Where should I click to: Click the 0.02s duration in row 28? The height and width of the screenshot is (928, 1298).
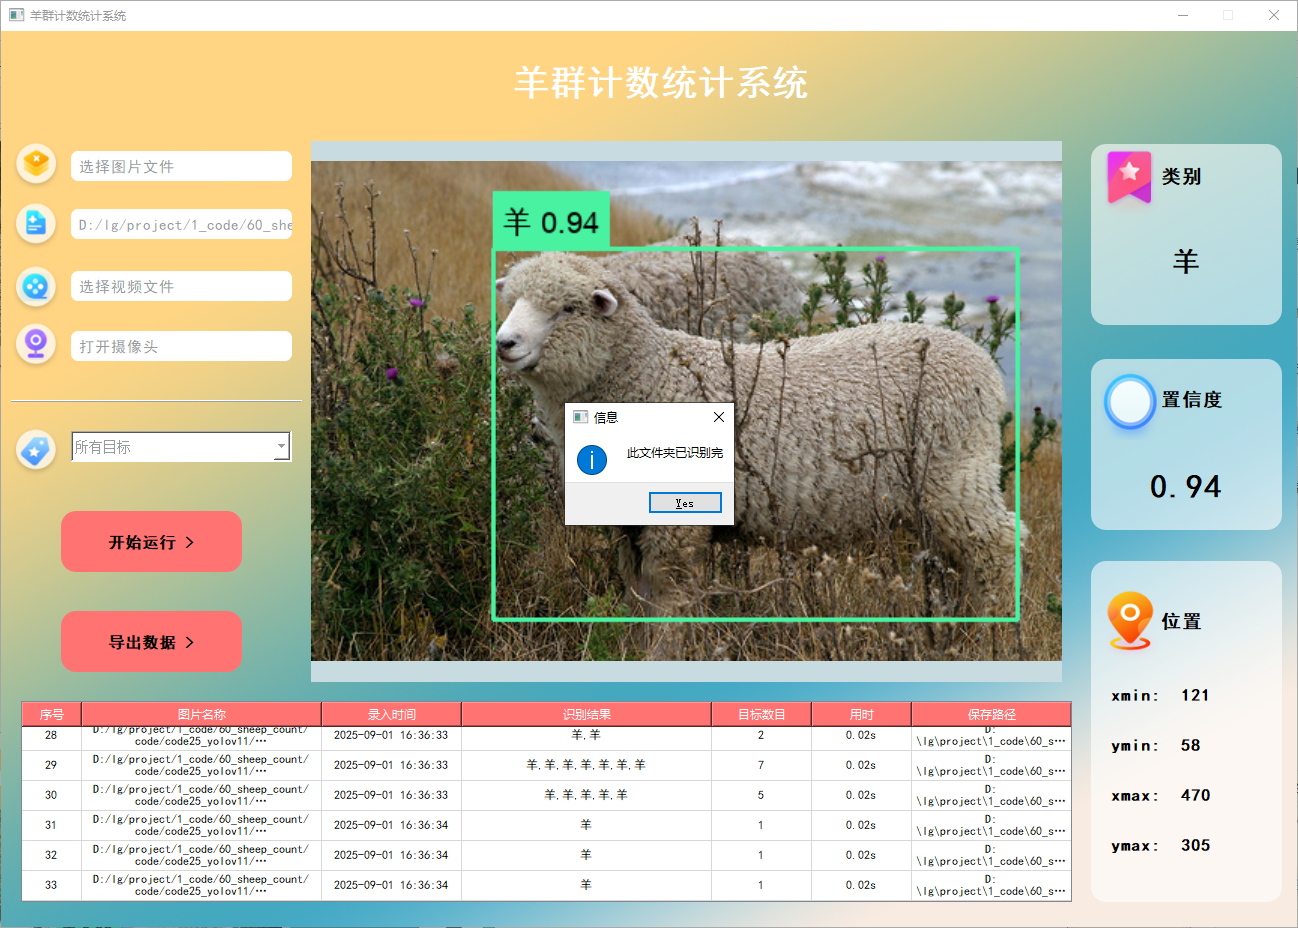pyautogui.click(x=861, y=735)
